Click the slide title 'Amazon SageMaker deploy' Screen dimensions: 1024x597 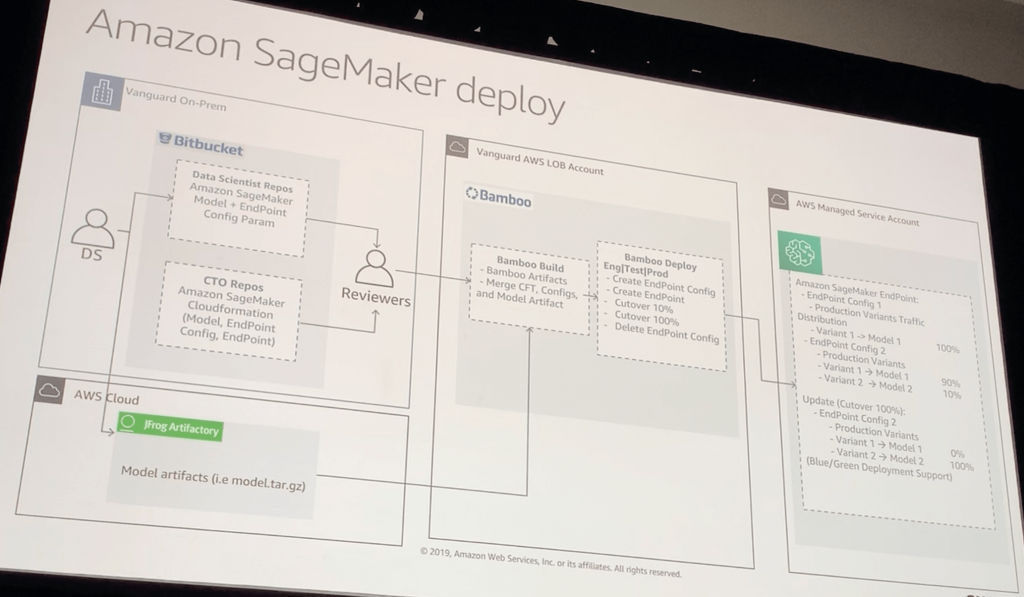pyautogui.click(x=325, y=67)
